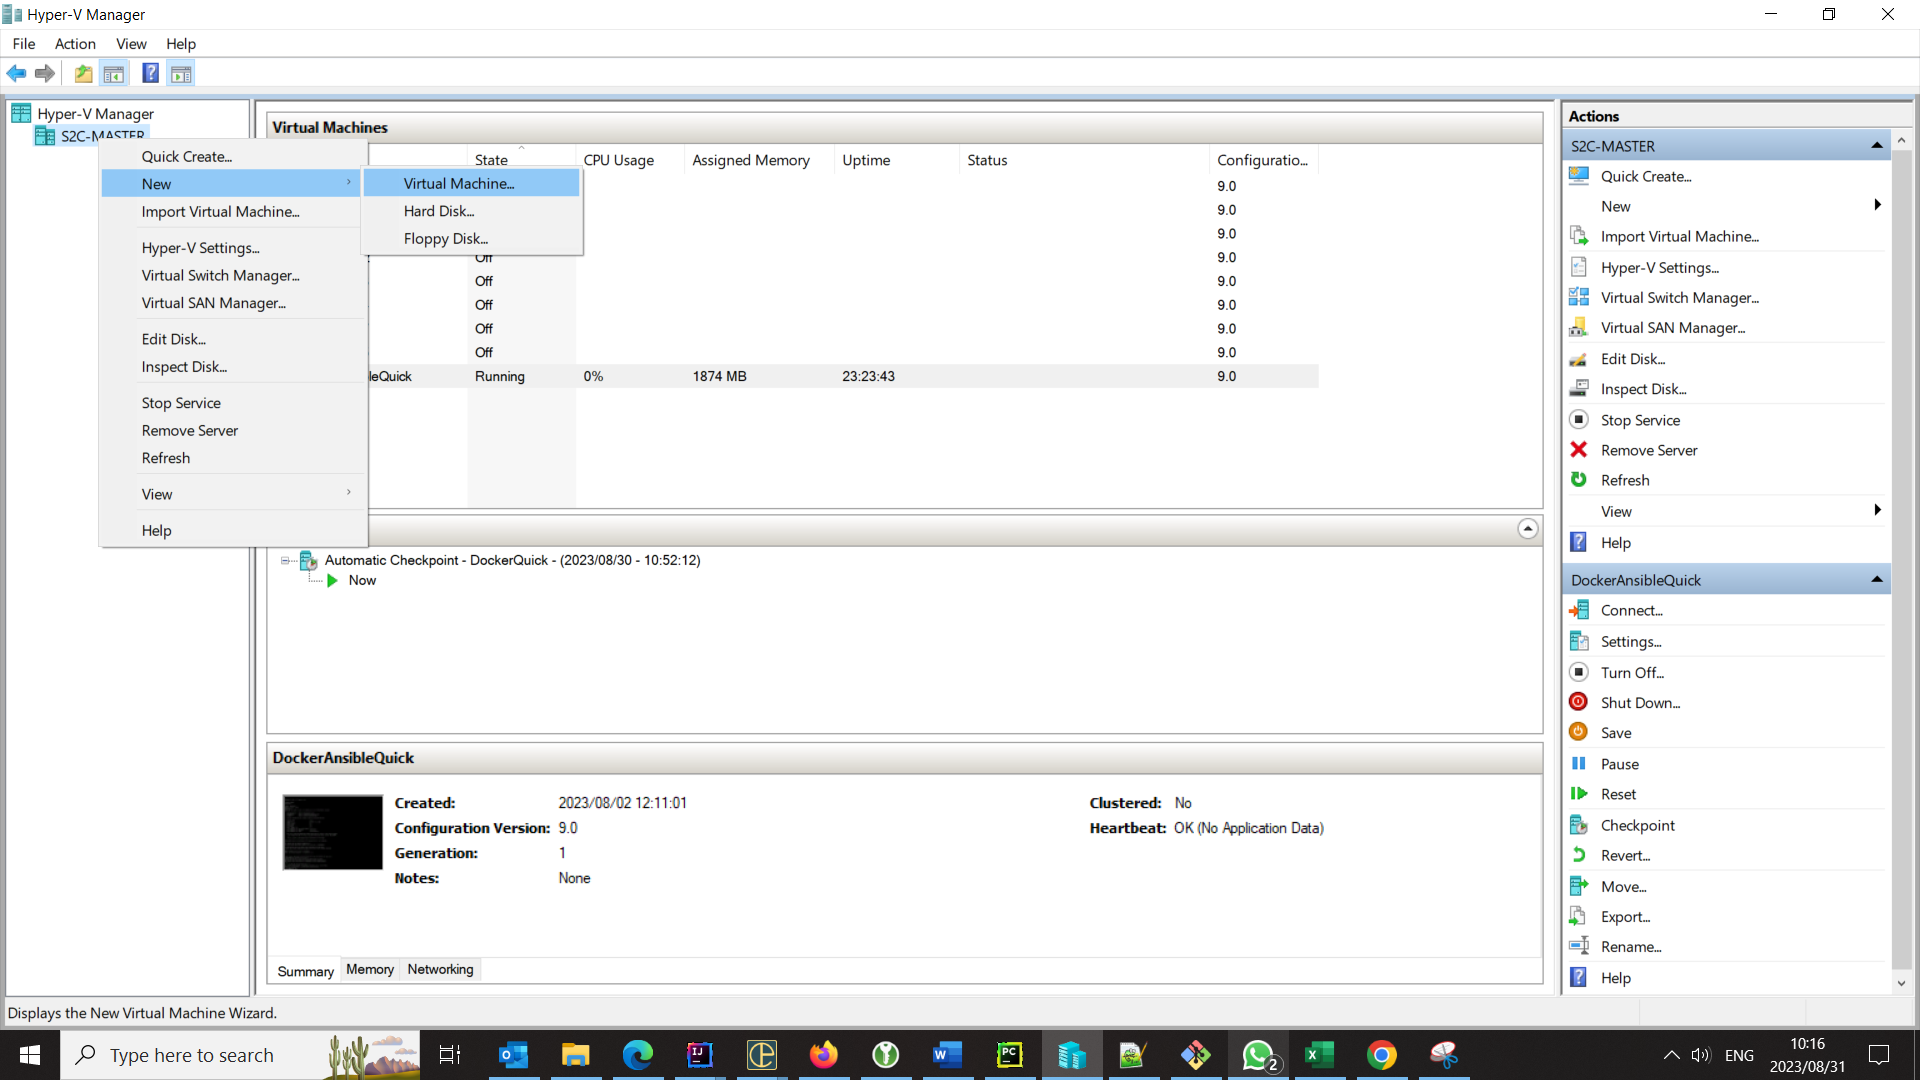Collapse the Automatic Checkpoint tree node
Screen dimensions: 1920x1080
coord(285,561)
